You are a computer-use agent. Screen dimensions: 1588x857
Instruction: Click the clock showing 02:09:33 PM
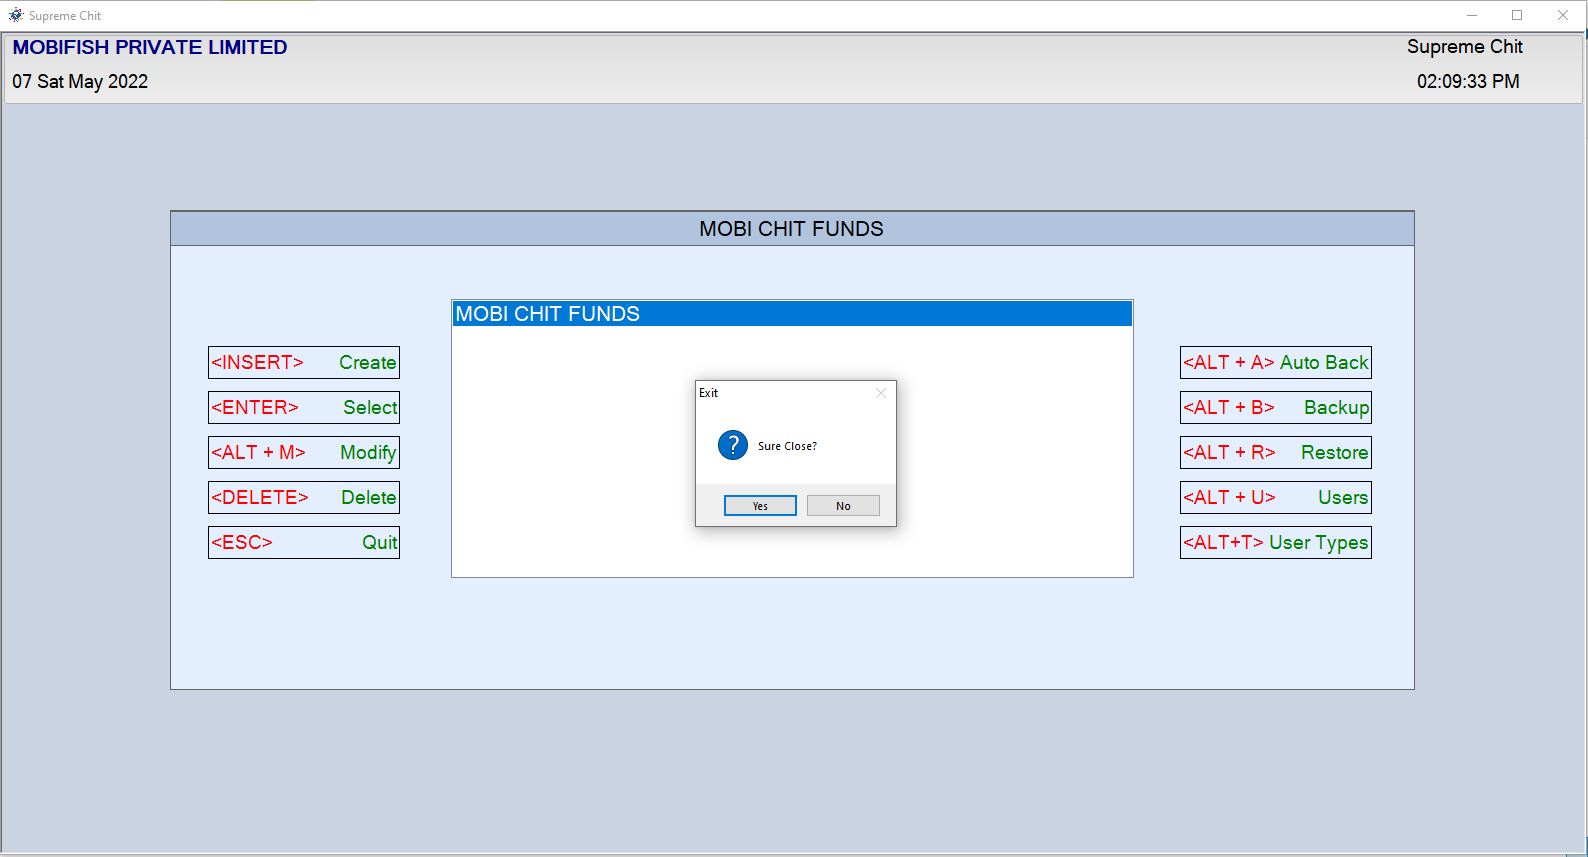(x=1468, y=82)
